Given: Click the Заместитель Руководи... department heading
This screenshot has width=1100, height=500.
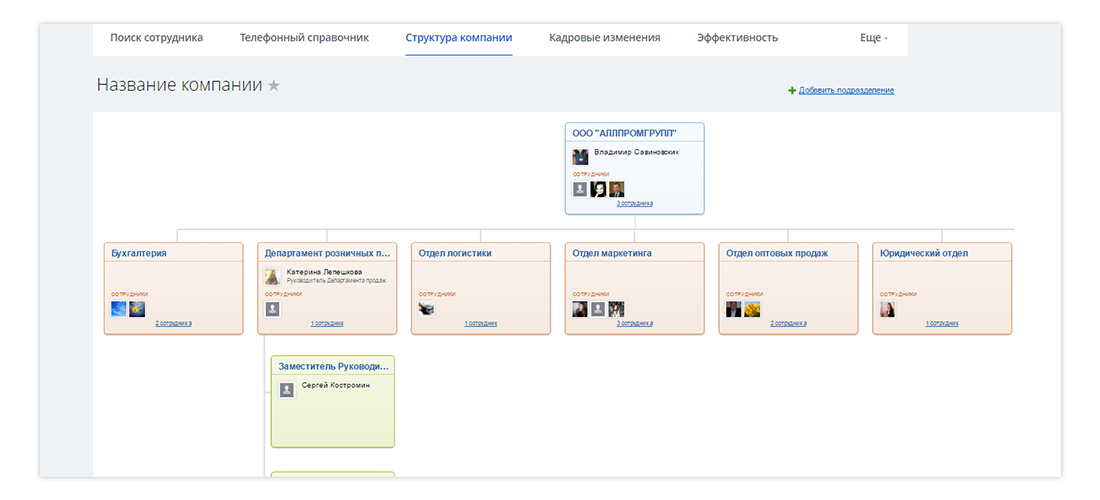Looking at the screenshot, I should click(333, 367).
